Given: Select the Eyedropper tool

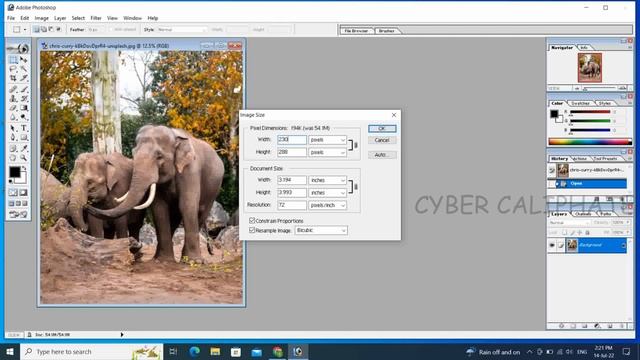Looking at the screenshot, I should 24,149.
